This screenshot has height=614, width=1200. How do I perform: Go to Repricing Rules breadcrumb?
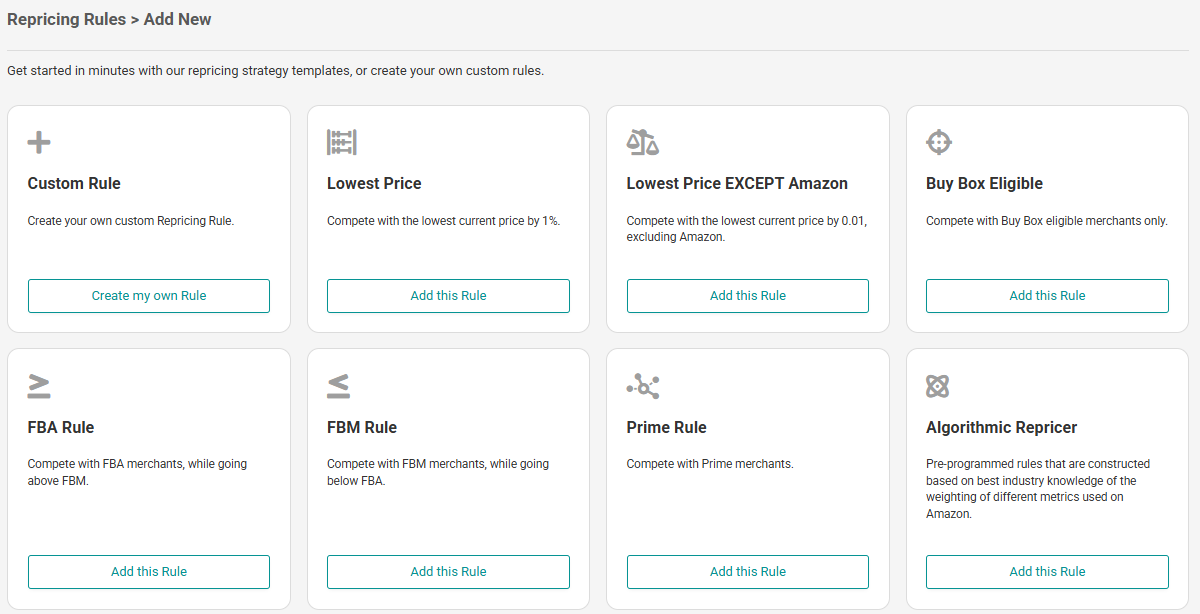[66, 19]
